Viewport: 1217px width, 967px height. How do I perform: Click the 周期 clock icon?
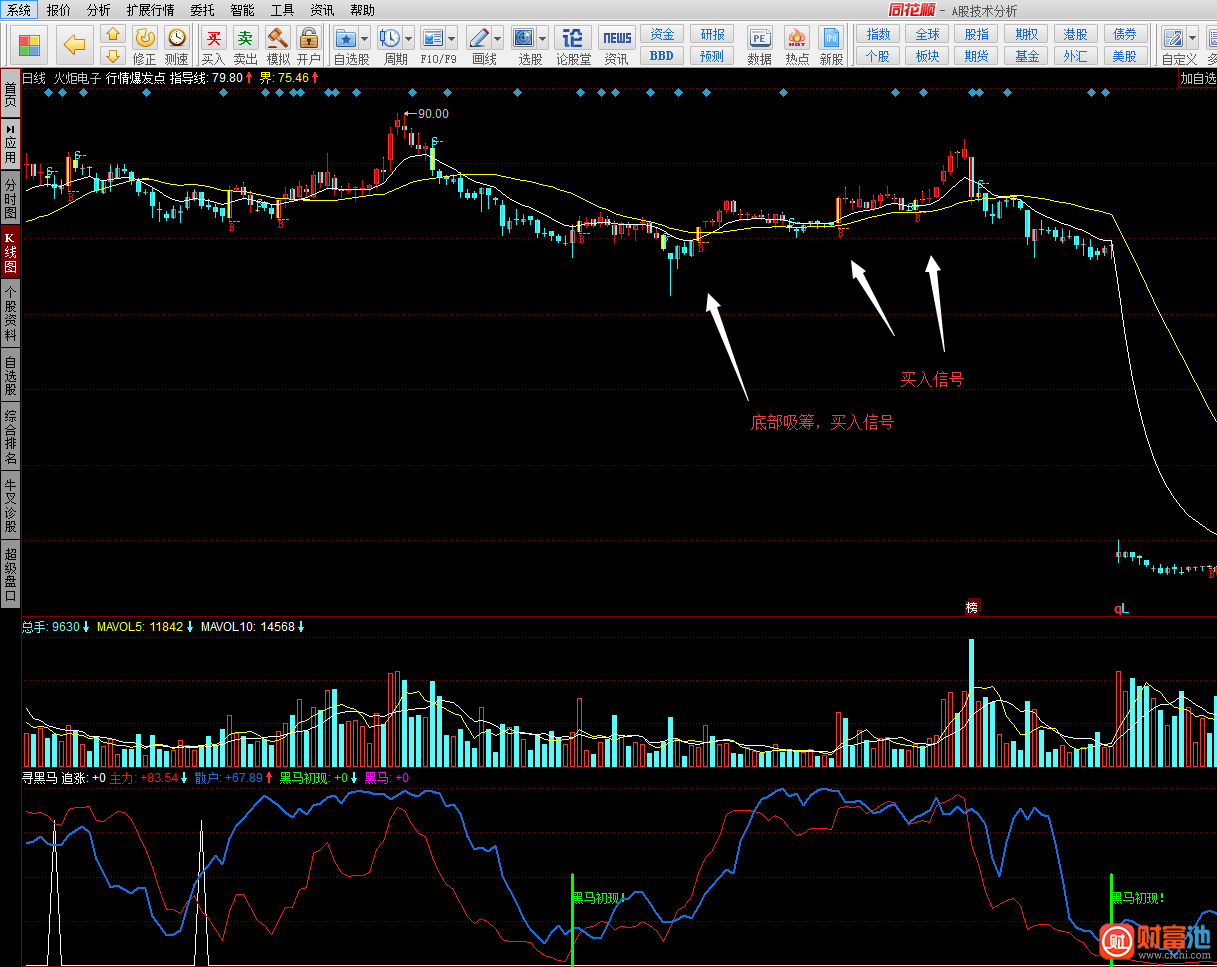coord(389,37)
